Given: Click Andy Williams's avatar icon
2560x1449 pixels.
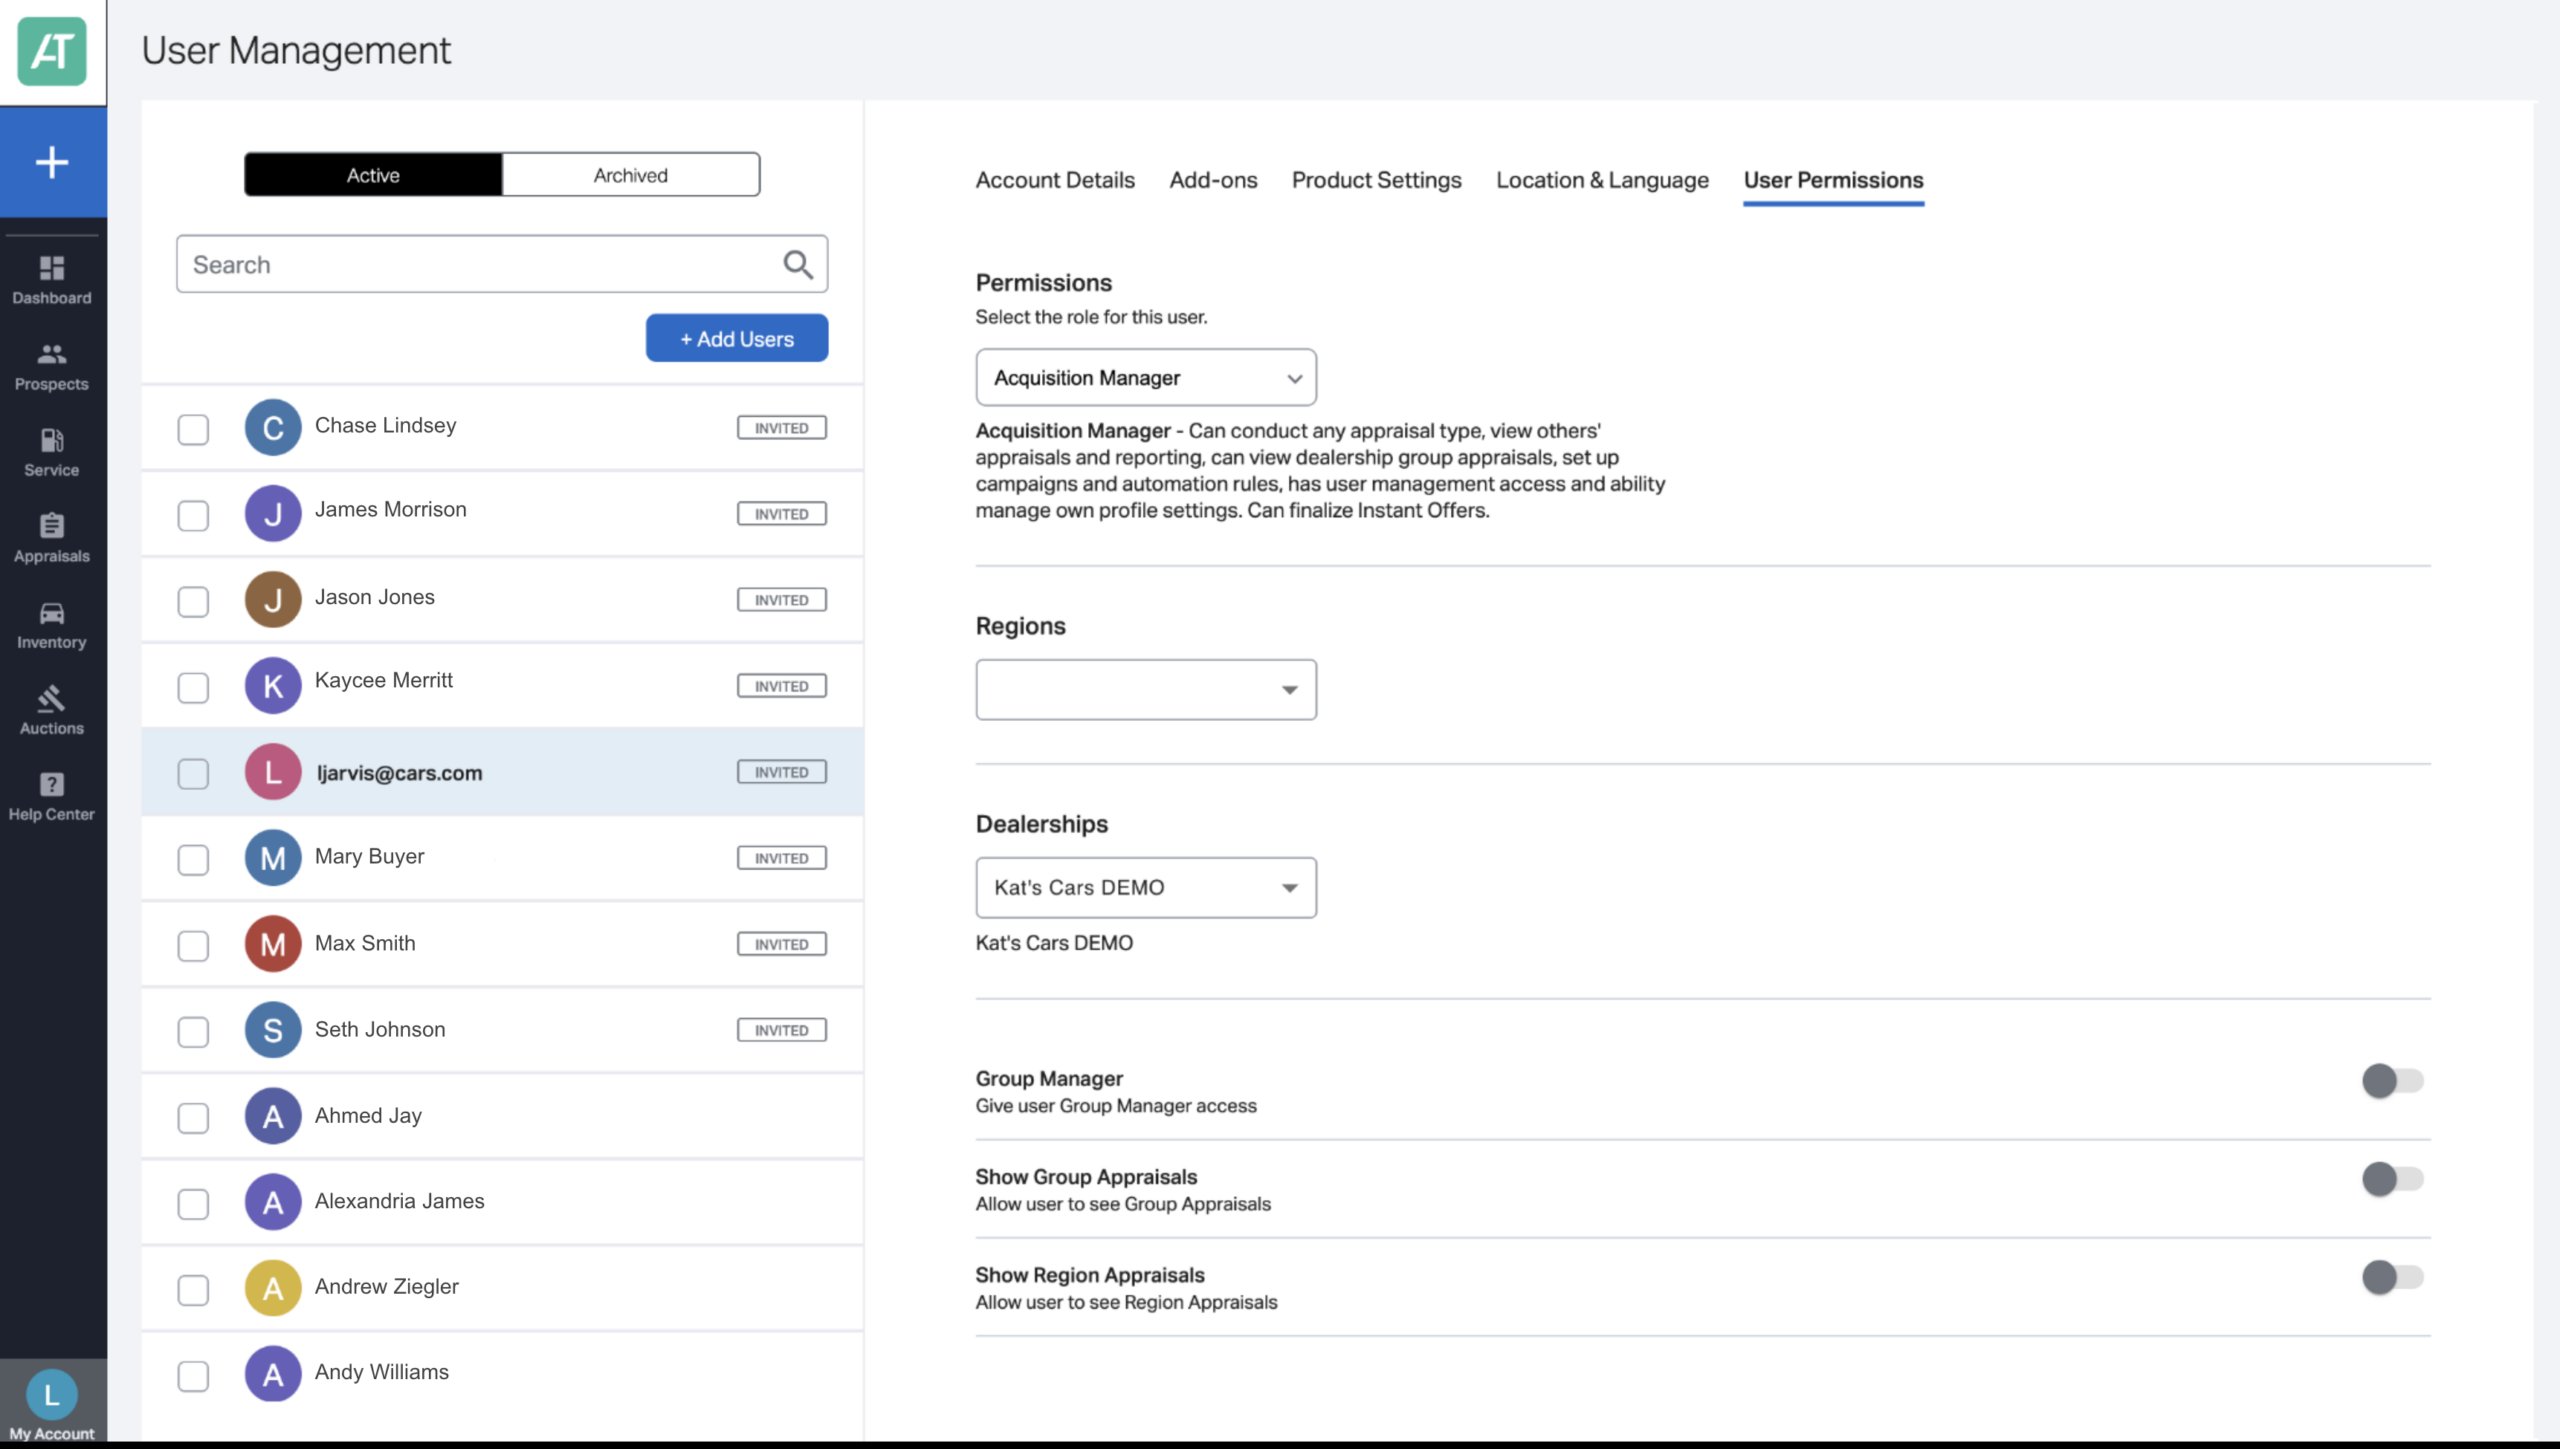Looking at the screenshot, I should (x=273, y=1374).
